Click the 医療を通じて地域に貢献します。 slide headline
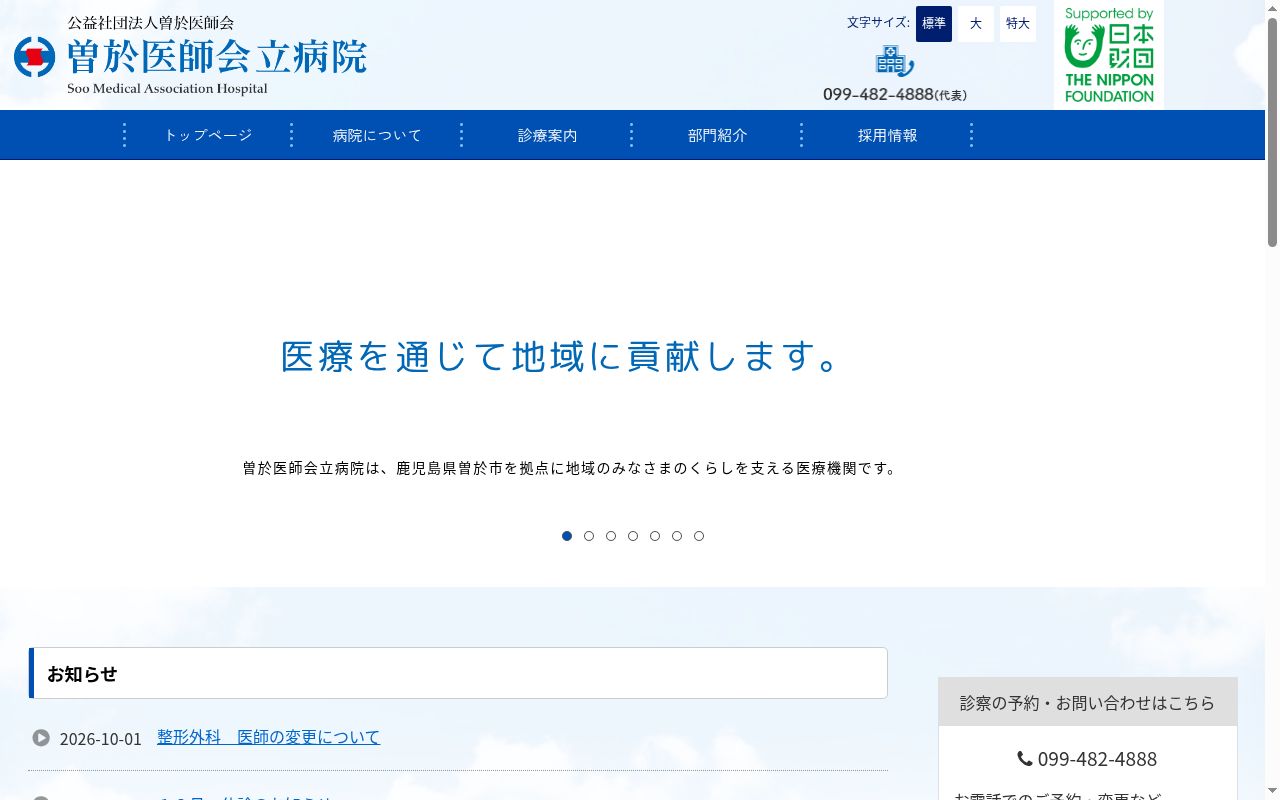This screenshot has height=800, width=1280. coord(563,356)
